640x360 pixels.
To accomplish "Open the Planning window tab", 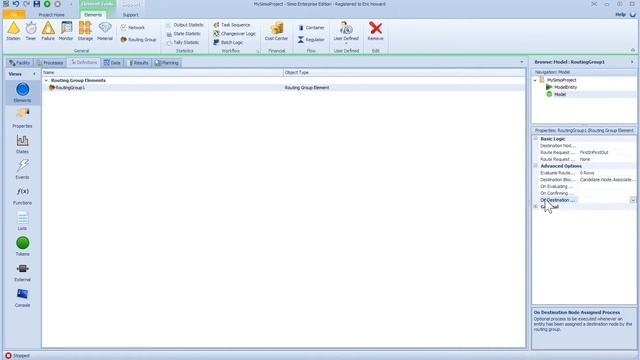I will pos(167,63).
